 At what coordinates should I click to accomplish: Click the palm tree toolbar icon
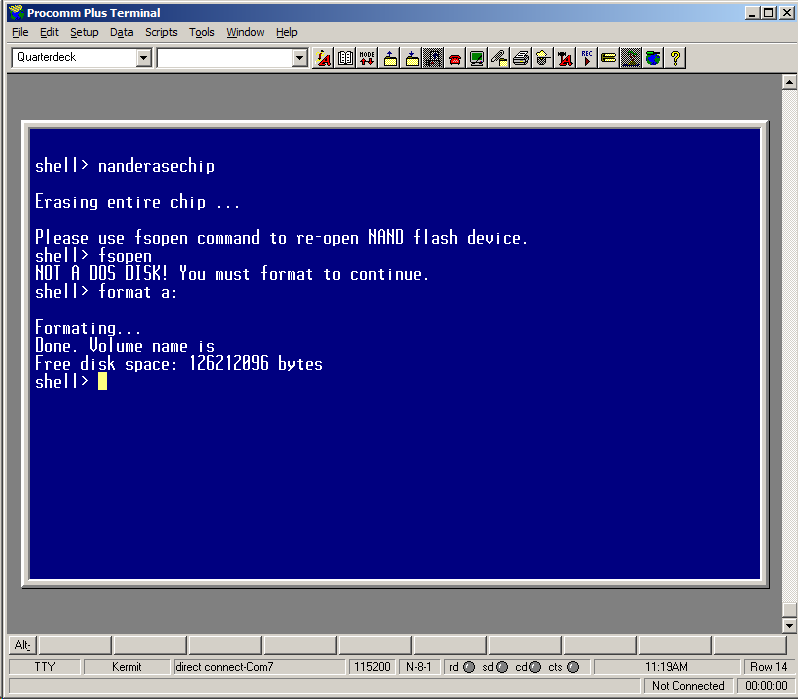point(630,58)
